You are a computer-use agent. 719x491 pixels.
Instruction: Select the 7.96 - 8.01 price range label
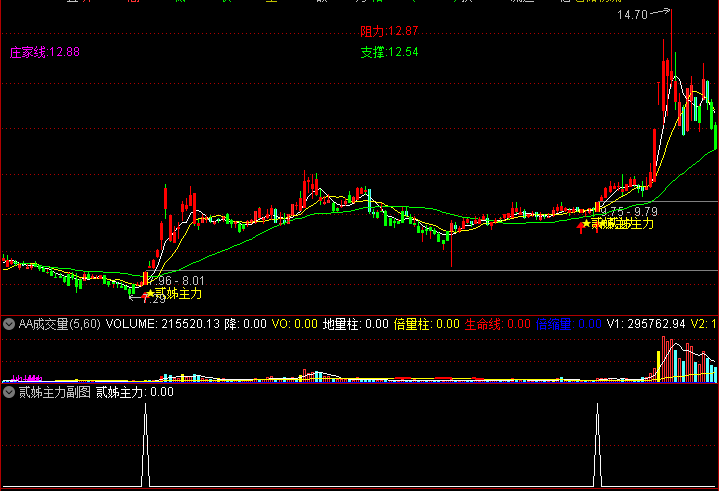pyautogui.click(x=176, y=280)
